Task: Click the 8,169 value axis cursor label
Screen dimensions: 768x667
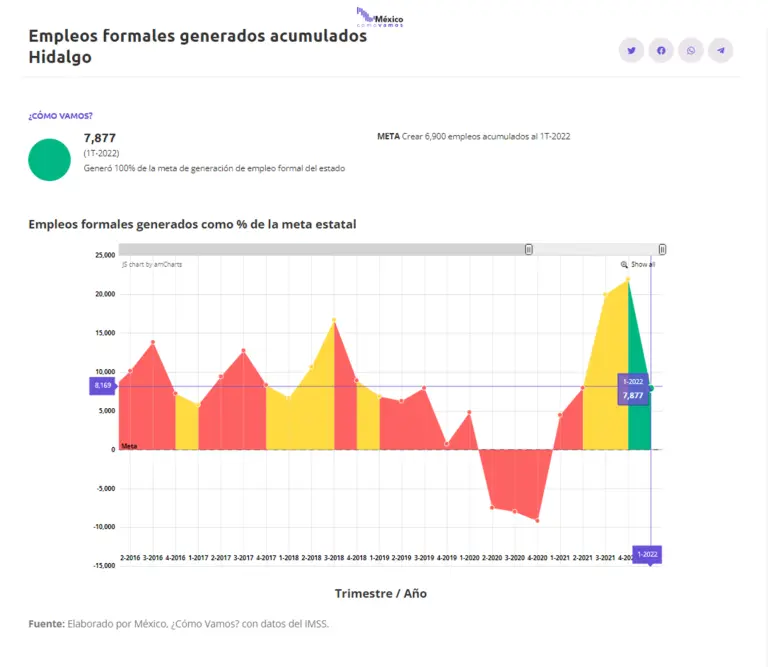Action: [x=103, y=386]
